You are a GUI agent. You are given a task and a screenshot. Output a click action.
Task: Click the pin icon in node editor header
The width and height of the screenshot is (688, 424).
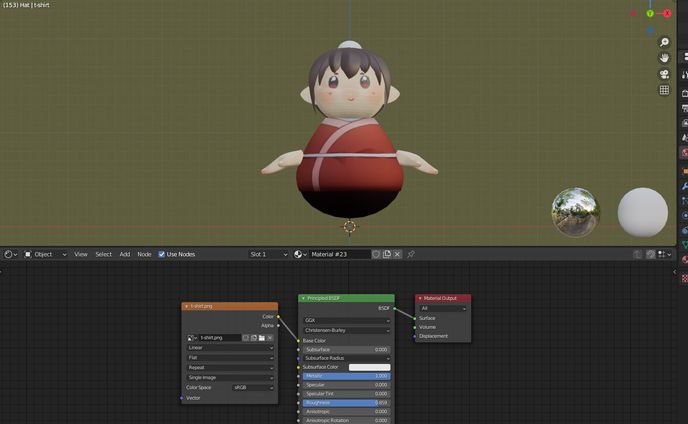(410, 255)
